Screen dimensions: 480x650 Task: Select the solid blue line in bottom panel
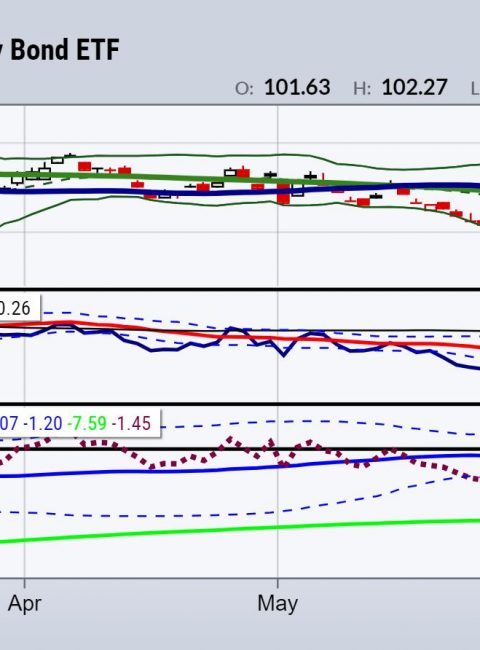(x=249, y=468)
